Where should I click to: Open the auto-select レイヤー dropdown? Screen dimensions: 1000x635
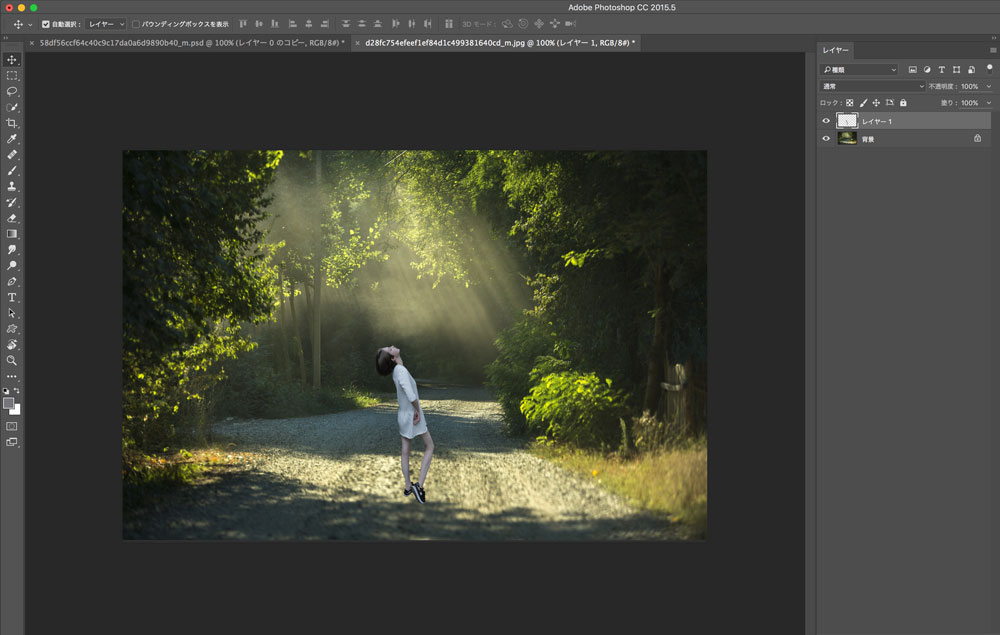point(106,24)
